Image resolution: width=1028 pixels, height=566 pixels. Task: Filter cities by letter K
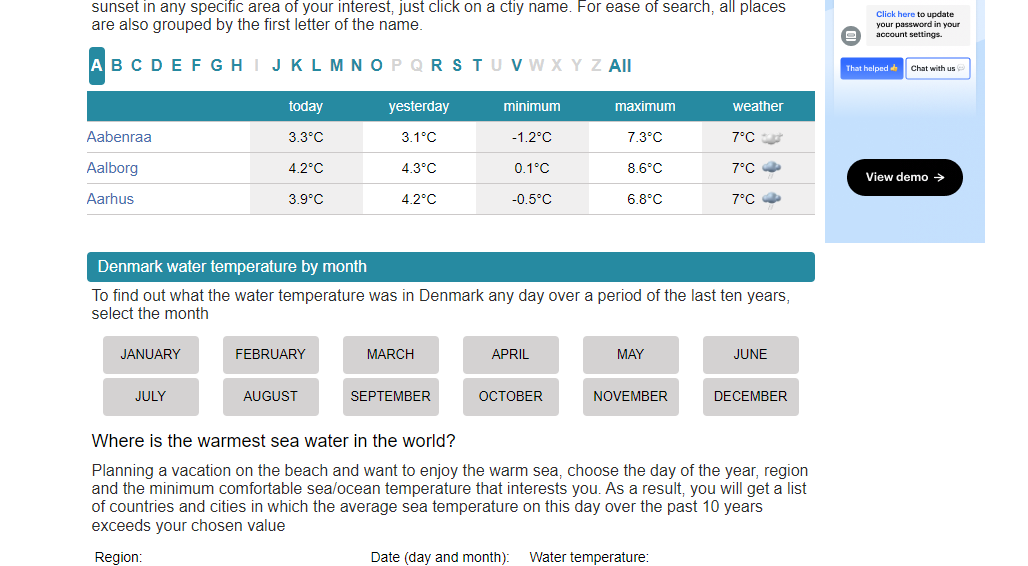pos(297,66)
